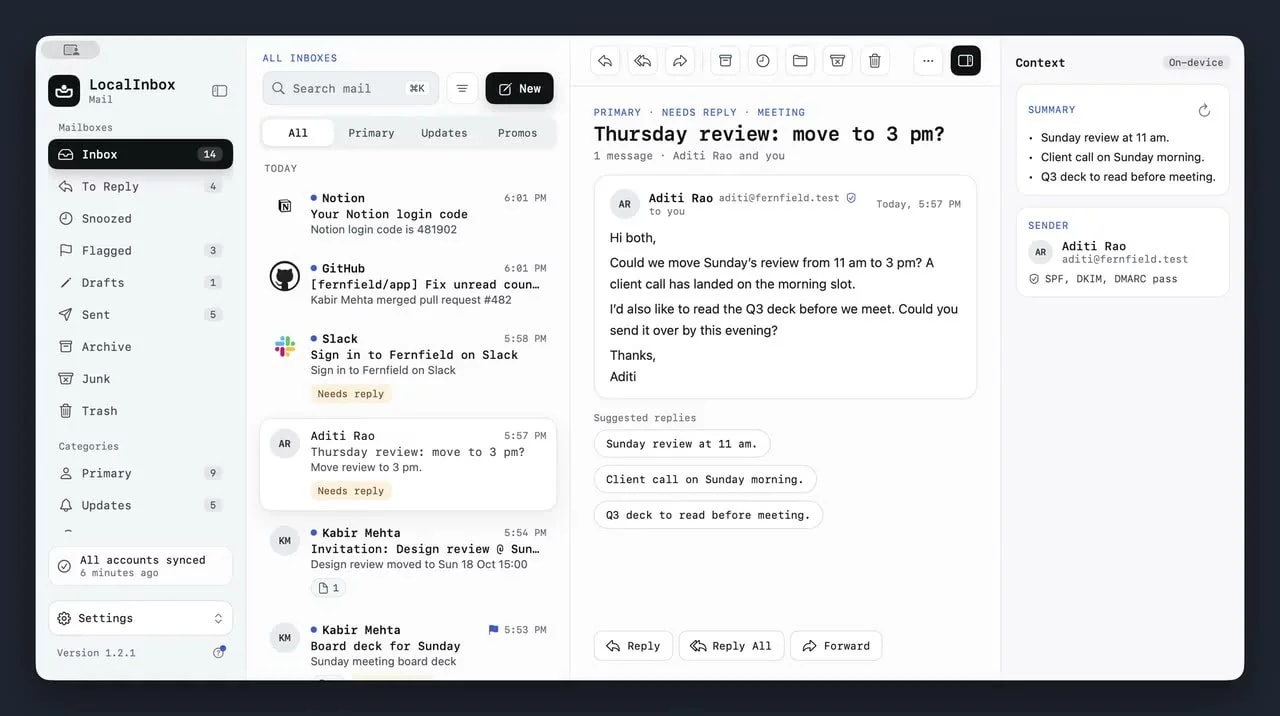
Task: Click the AR avatar in the message header
Action: 625,204
